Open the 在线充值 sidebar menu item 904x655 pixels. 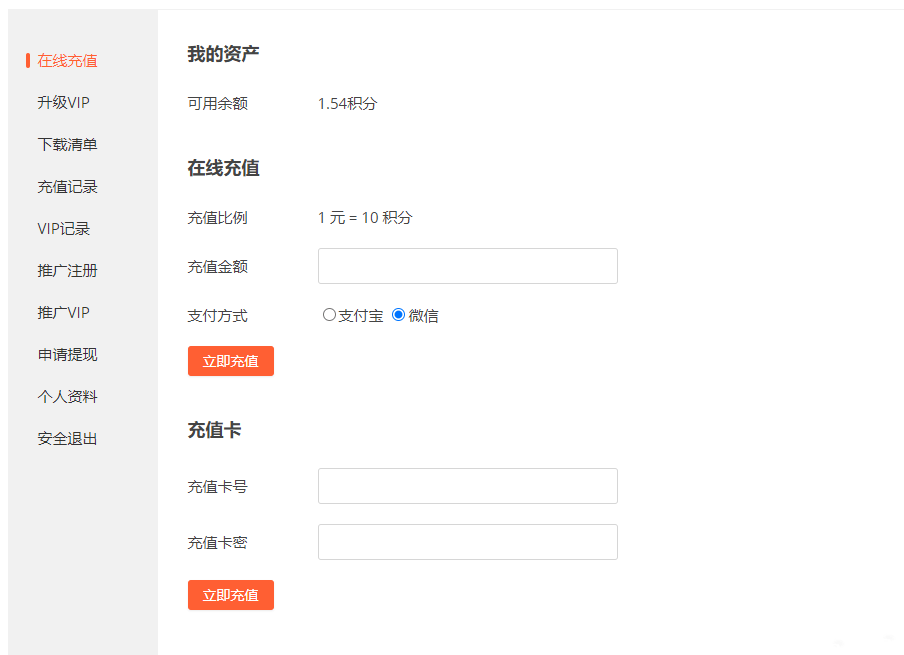tap(67, 61)
